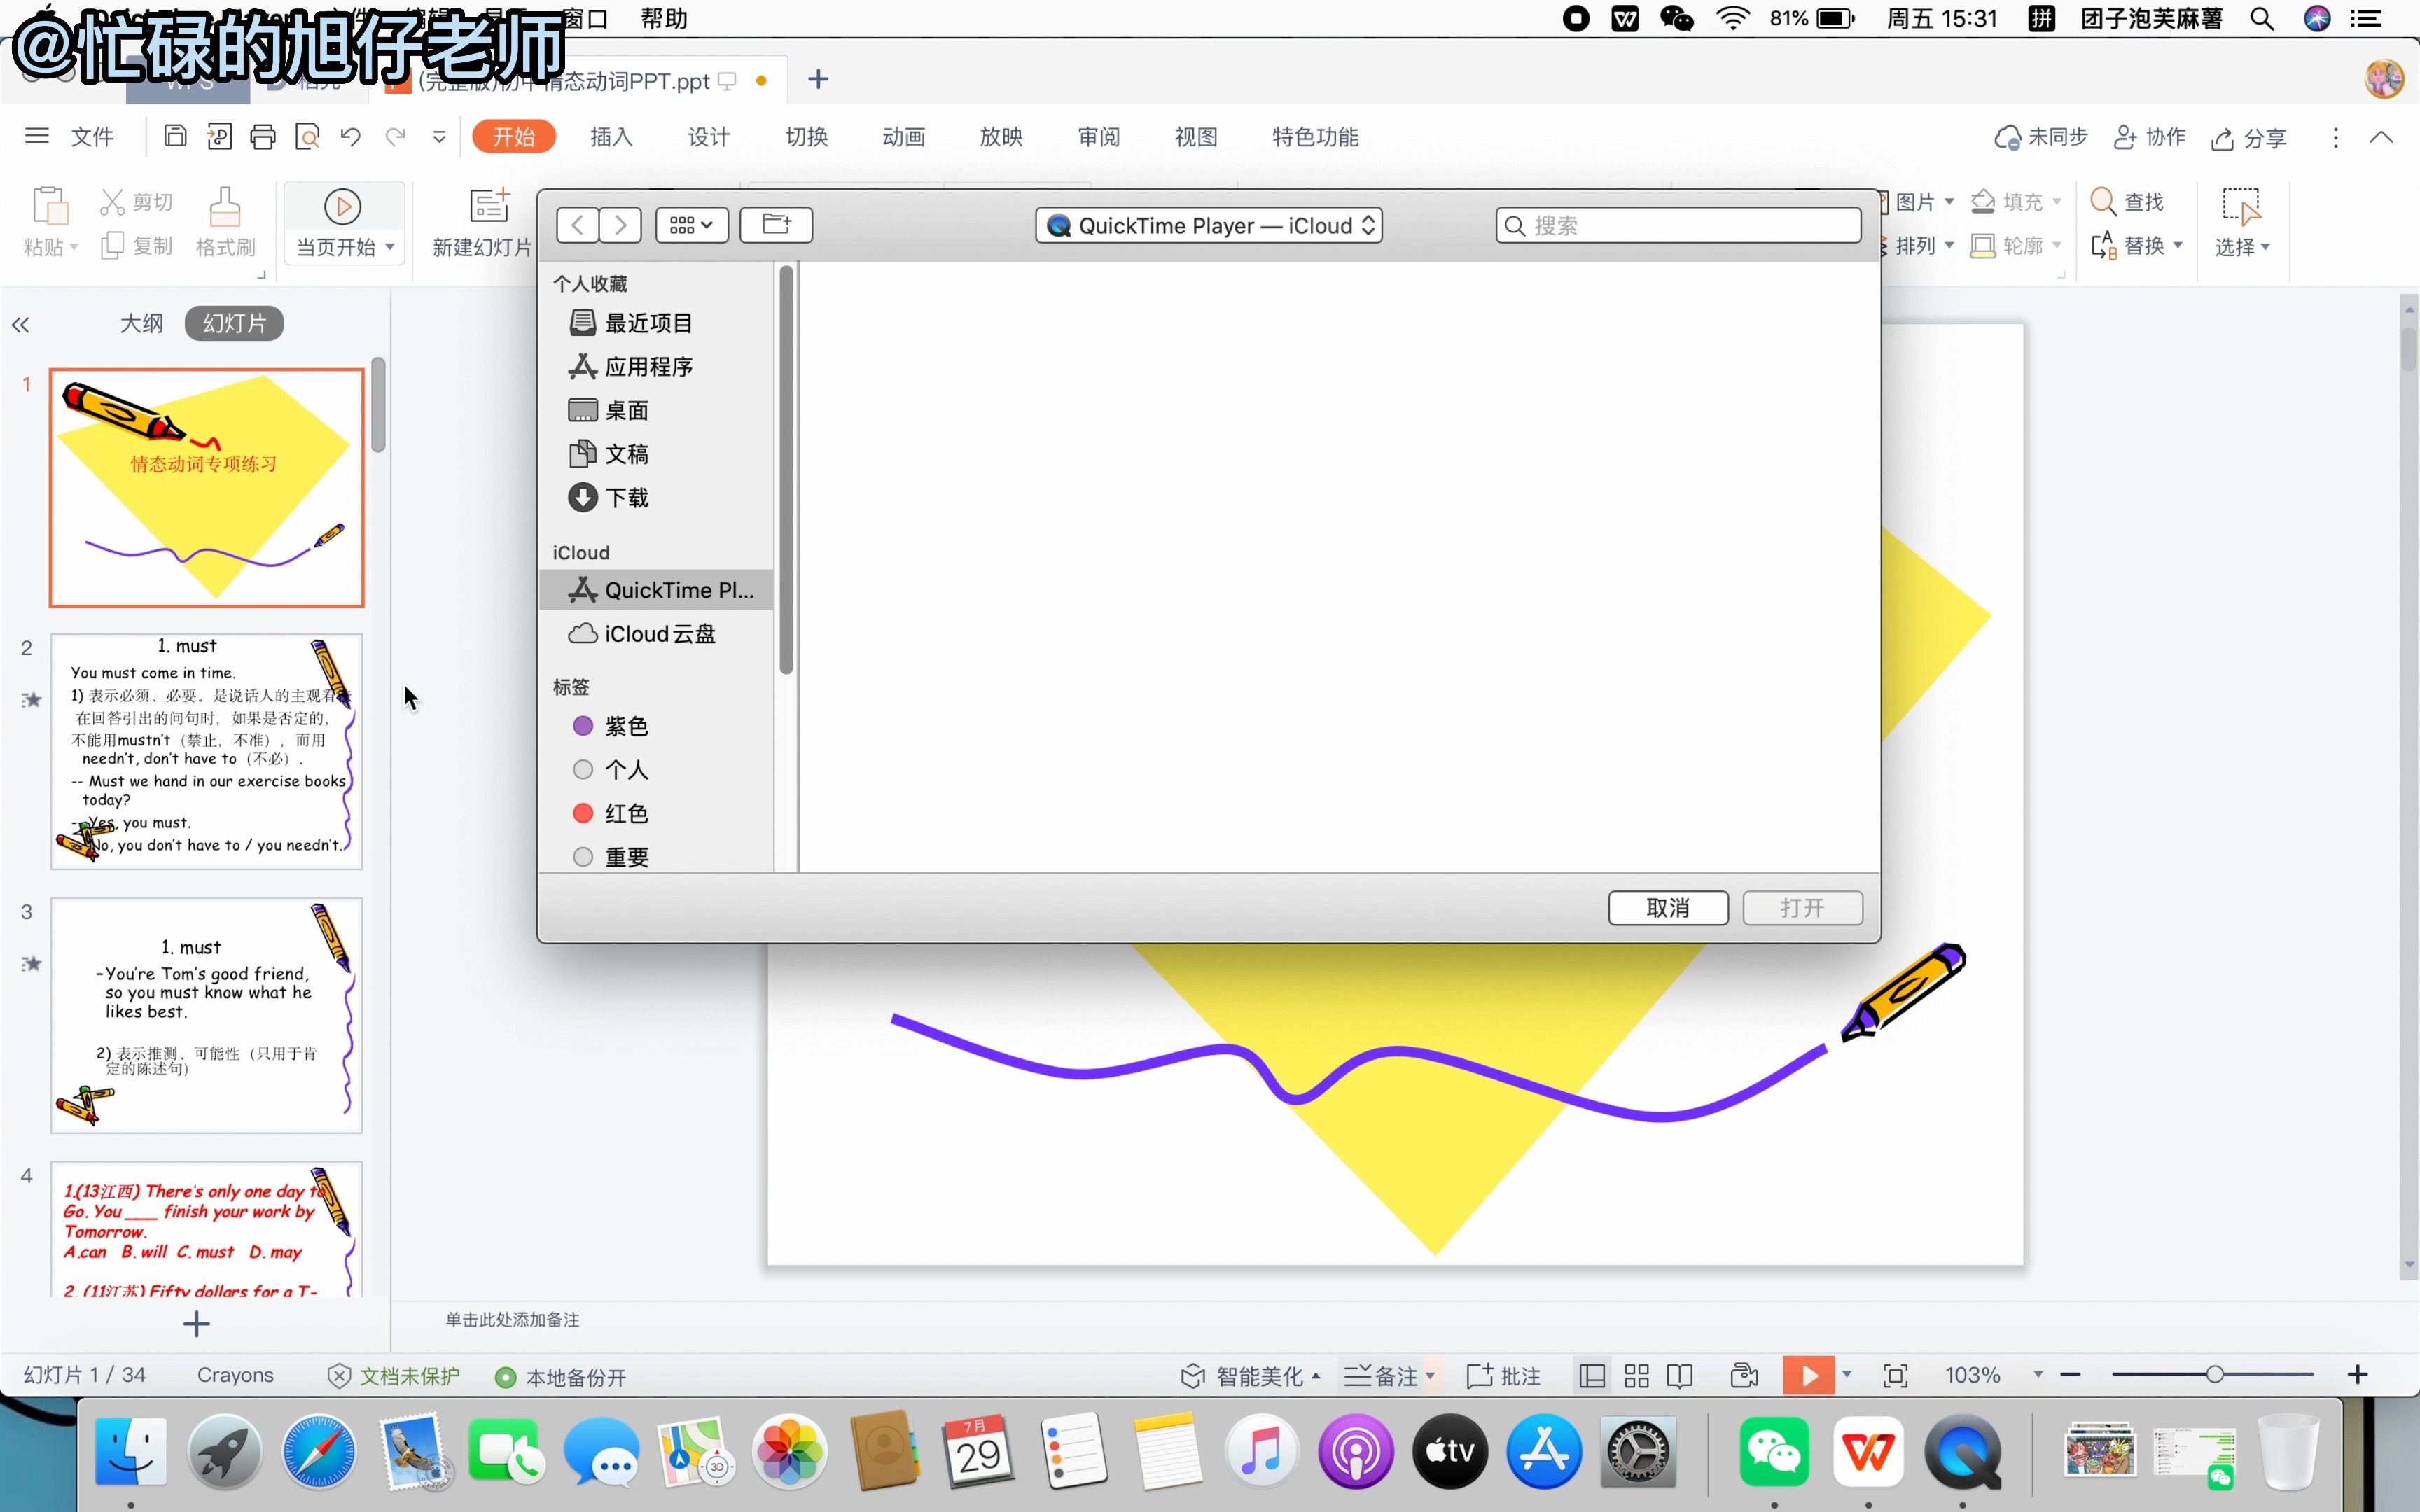Click the undo arrow icon
The height and width of the screenshot is (1512, 2420).
point(350,136)
